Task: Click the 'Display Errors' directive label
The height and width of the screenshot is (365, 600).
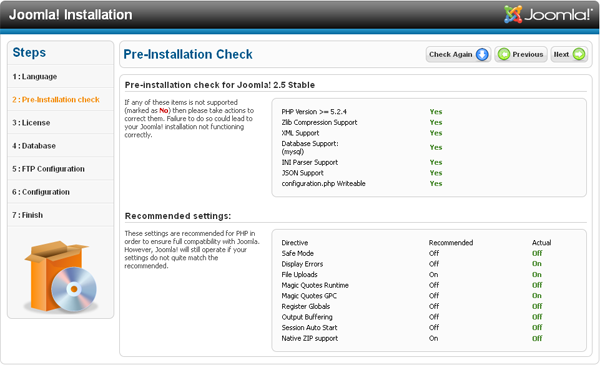Action: point(302,264)
